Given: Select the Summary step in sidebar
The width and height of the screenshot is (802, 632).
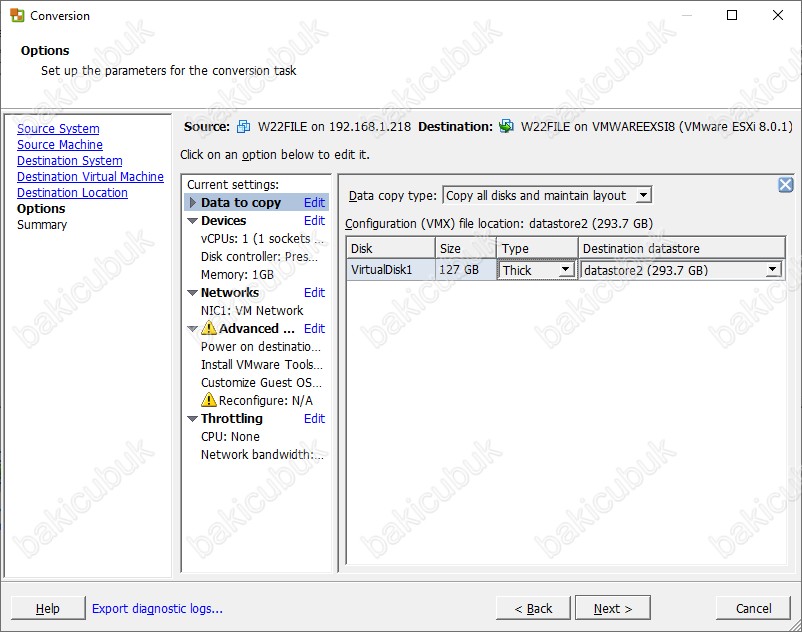Looking at the screenshot, I should 42,224.
